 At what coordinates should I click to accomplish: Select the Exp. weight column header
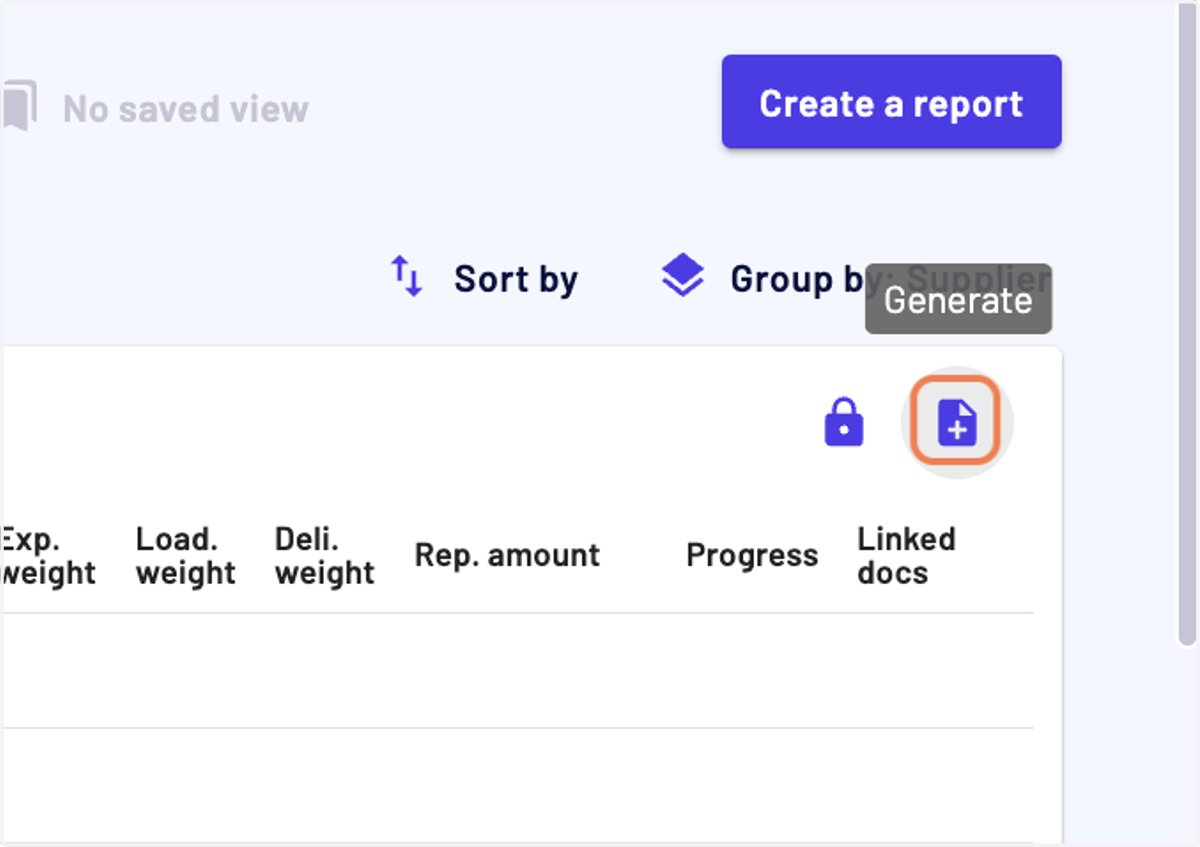pyautogui.click(x=48, y=556)
